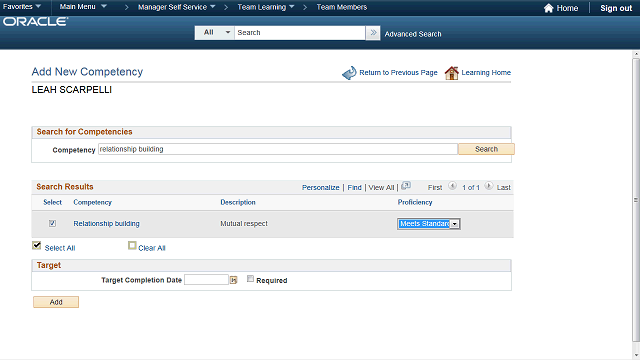Image resolution: width=640 pixels, height=360 pixels.
Task: Open the calendar picker for Target Completion Date
Action: point(233,280)
